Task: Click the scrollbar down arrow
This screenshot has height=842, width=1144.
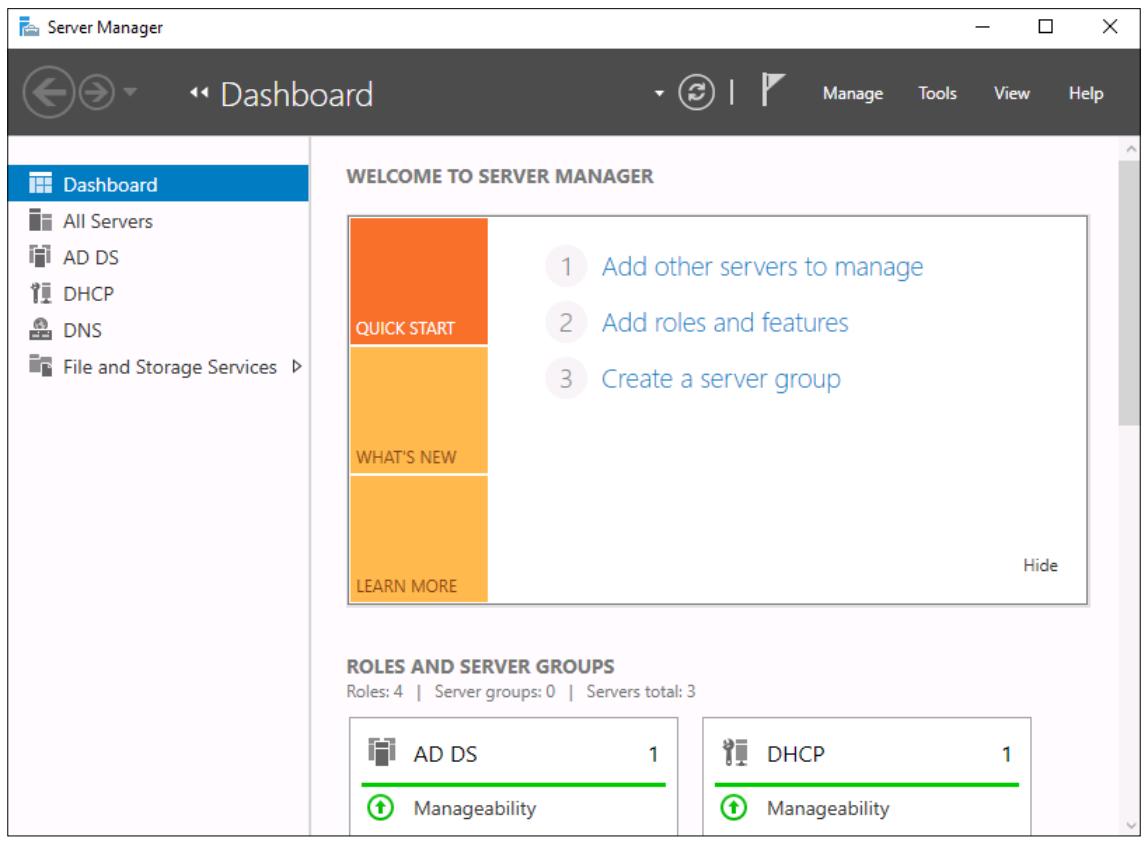Action: (x=1130, y=826)
